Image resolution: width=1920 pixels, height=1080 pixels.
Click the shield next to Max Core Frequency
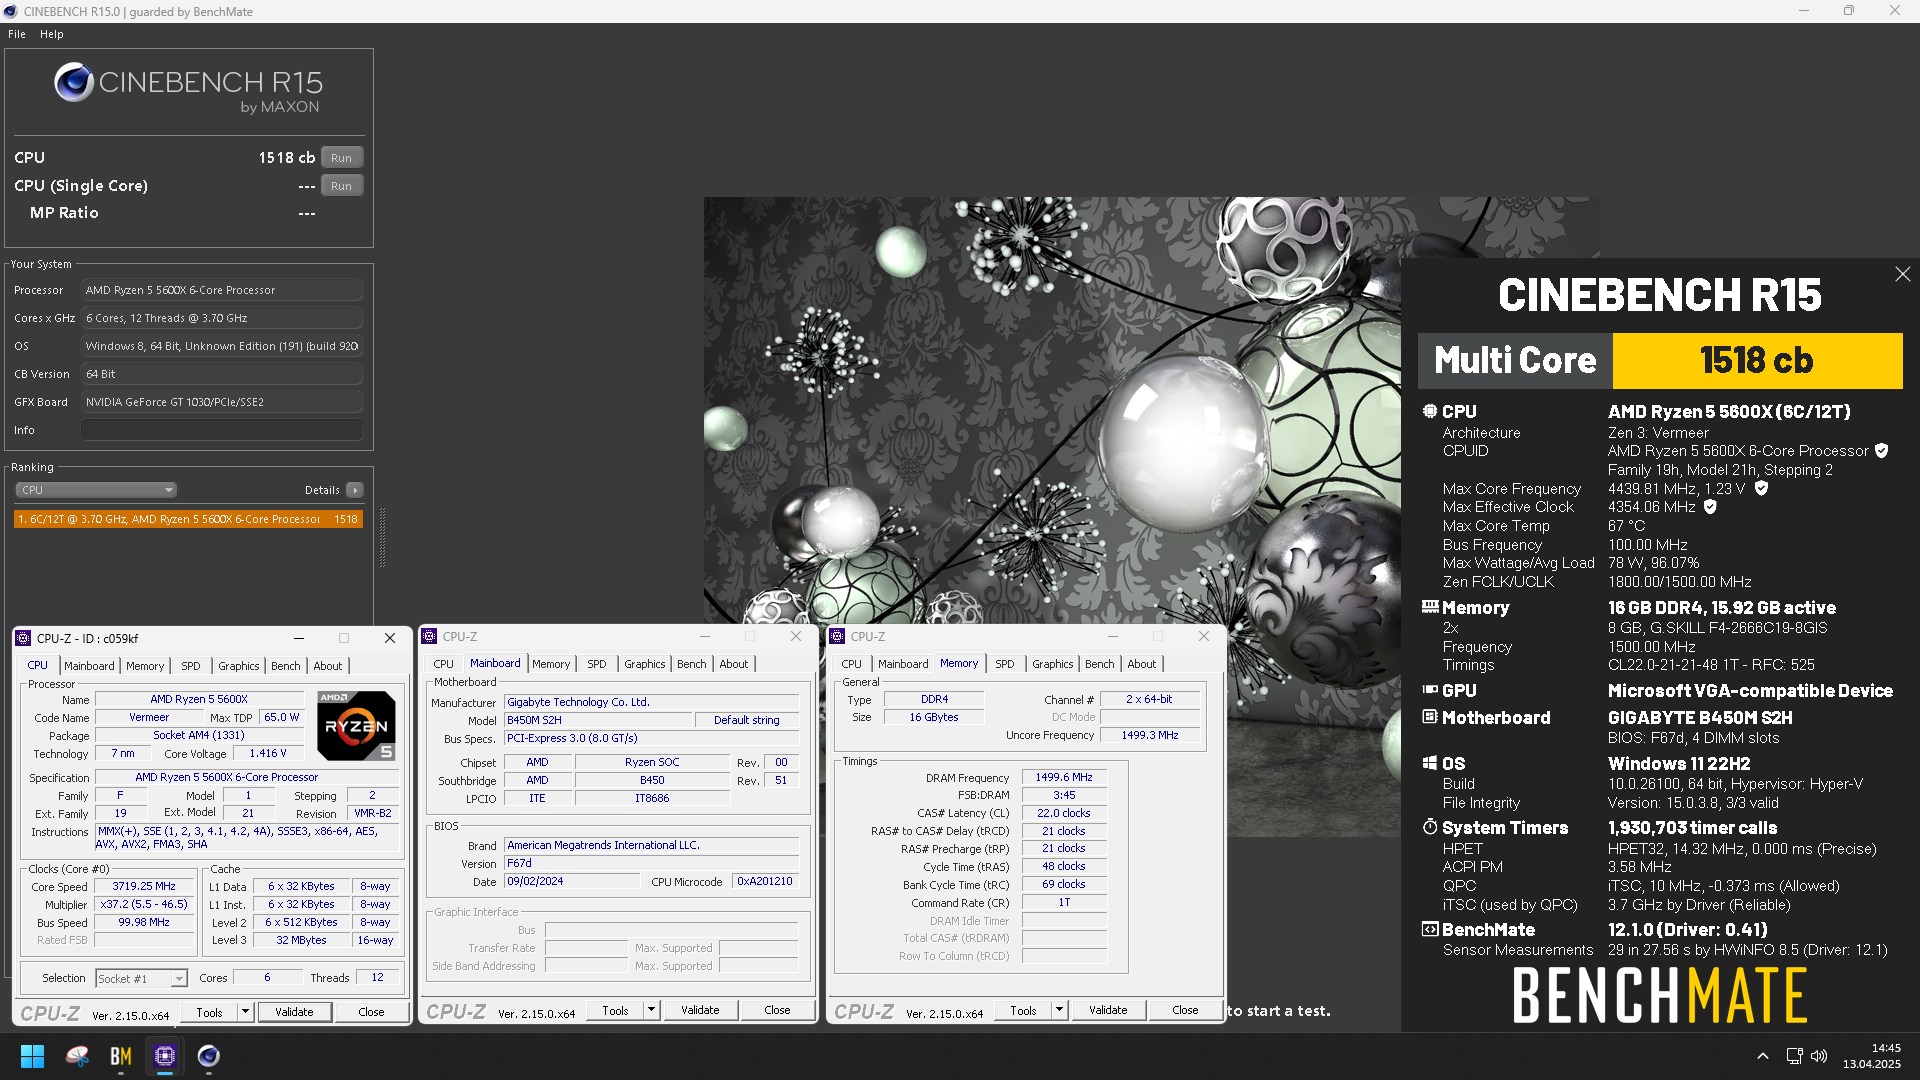coord(1761,489)
